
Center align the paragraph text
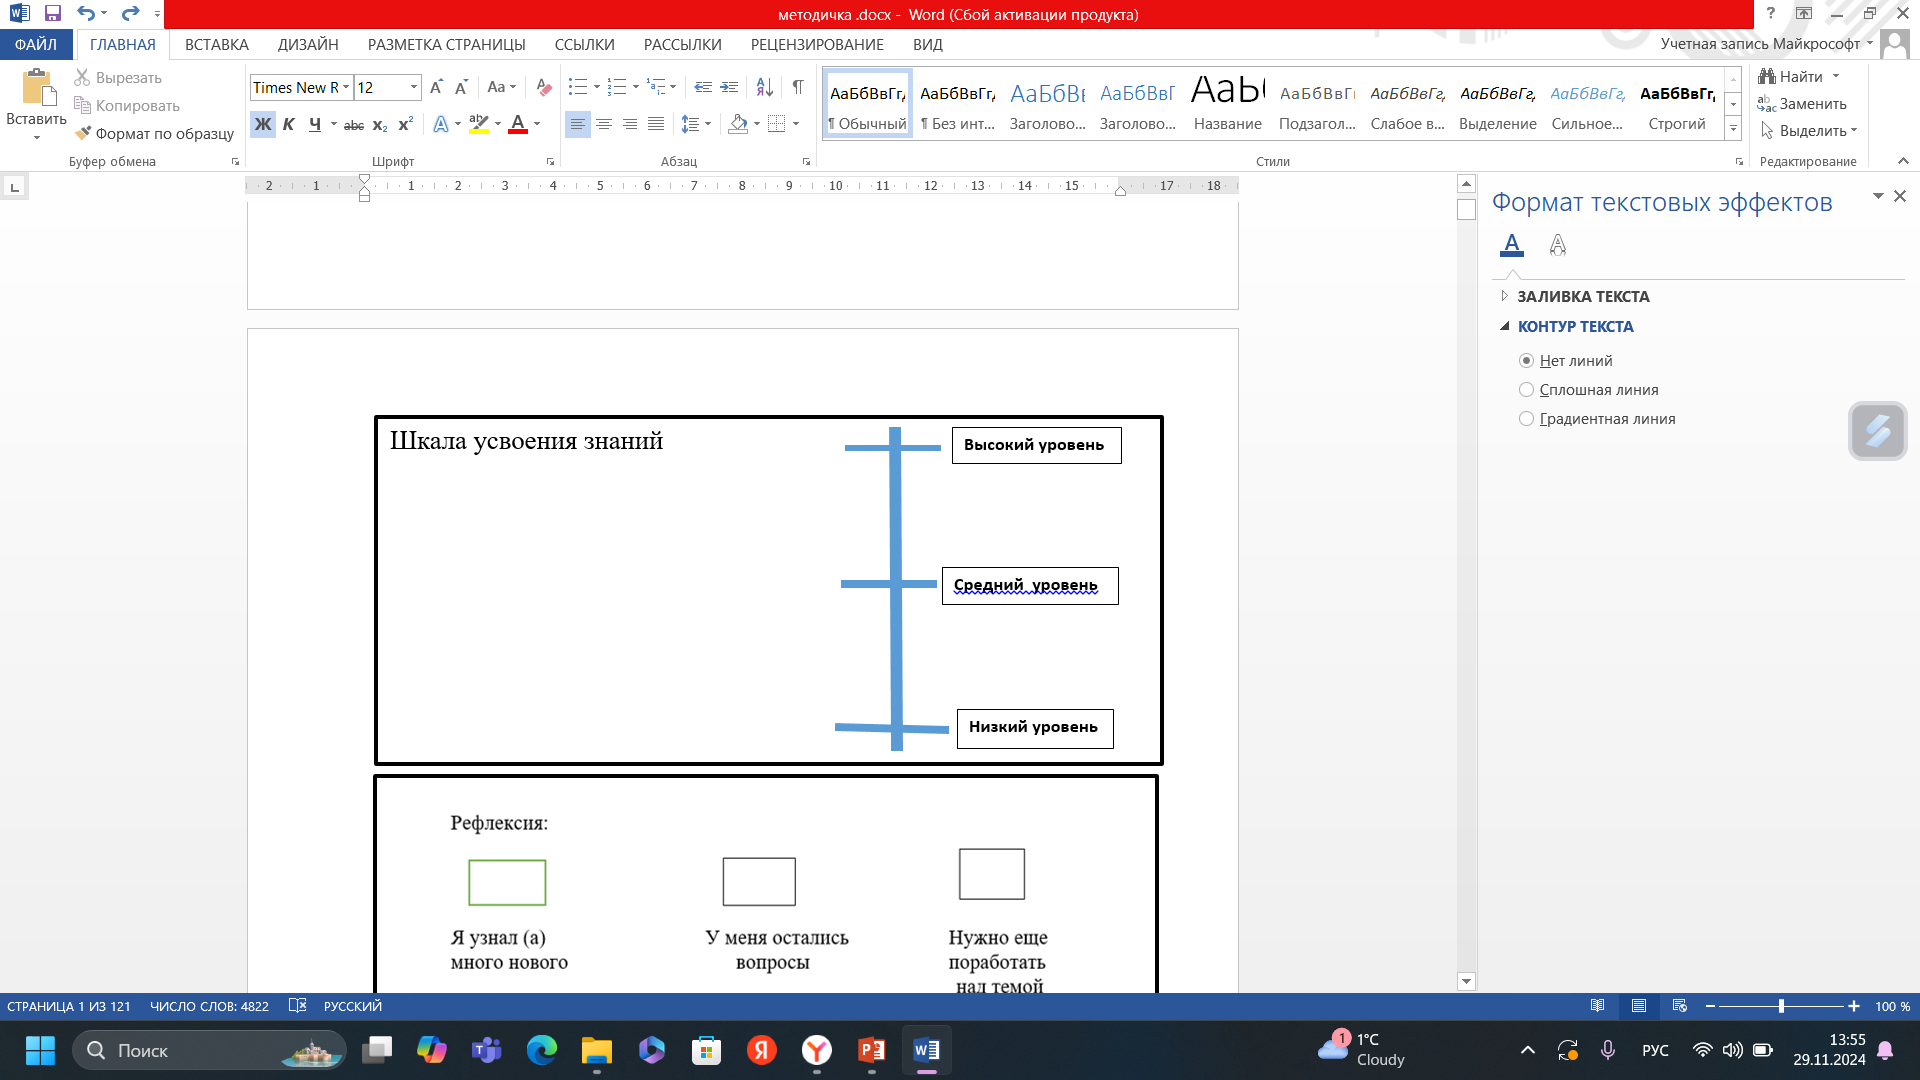click(604, 124)
